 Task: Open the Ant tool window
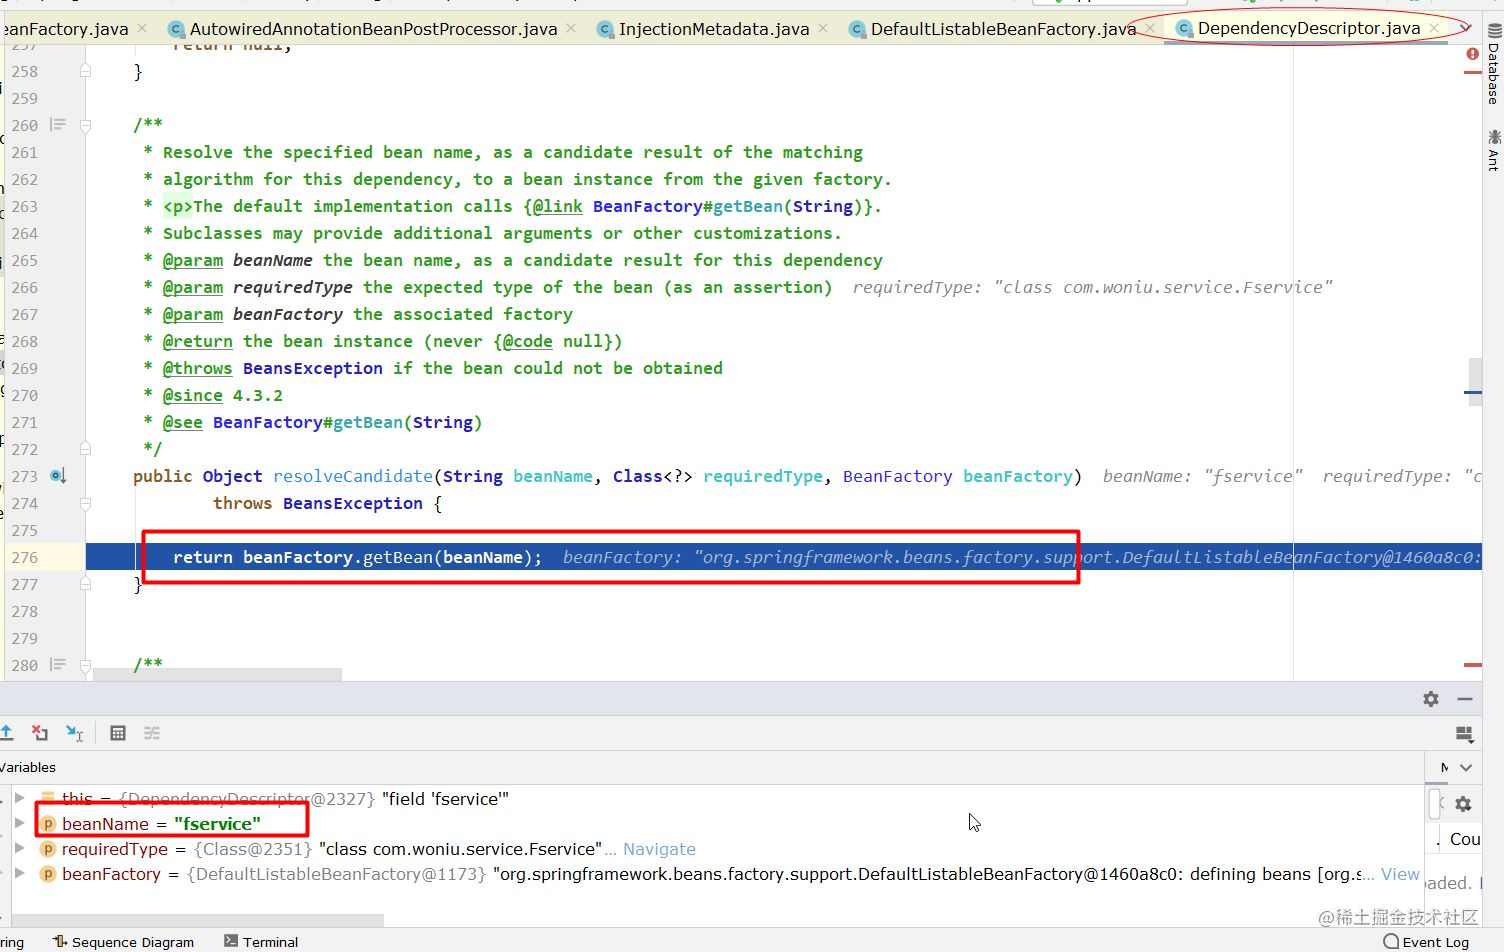click(x=1493, y=149)
